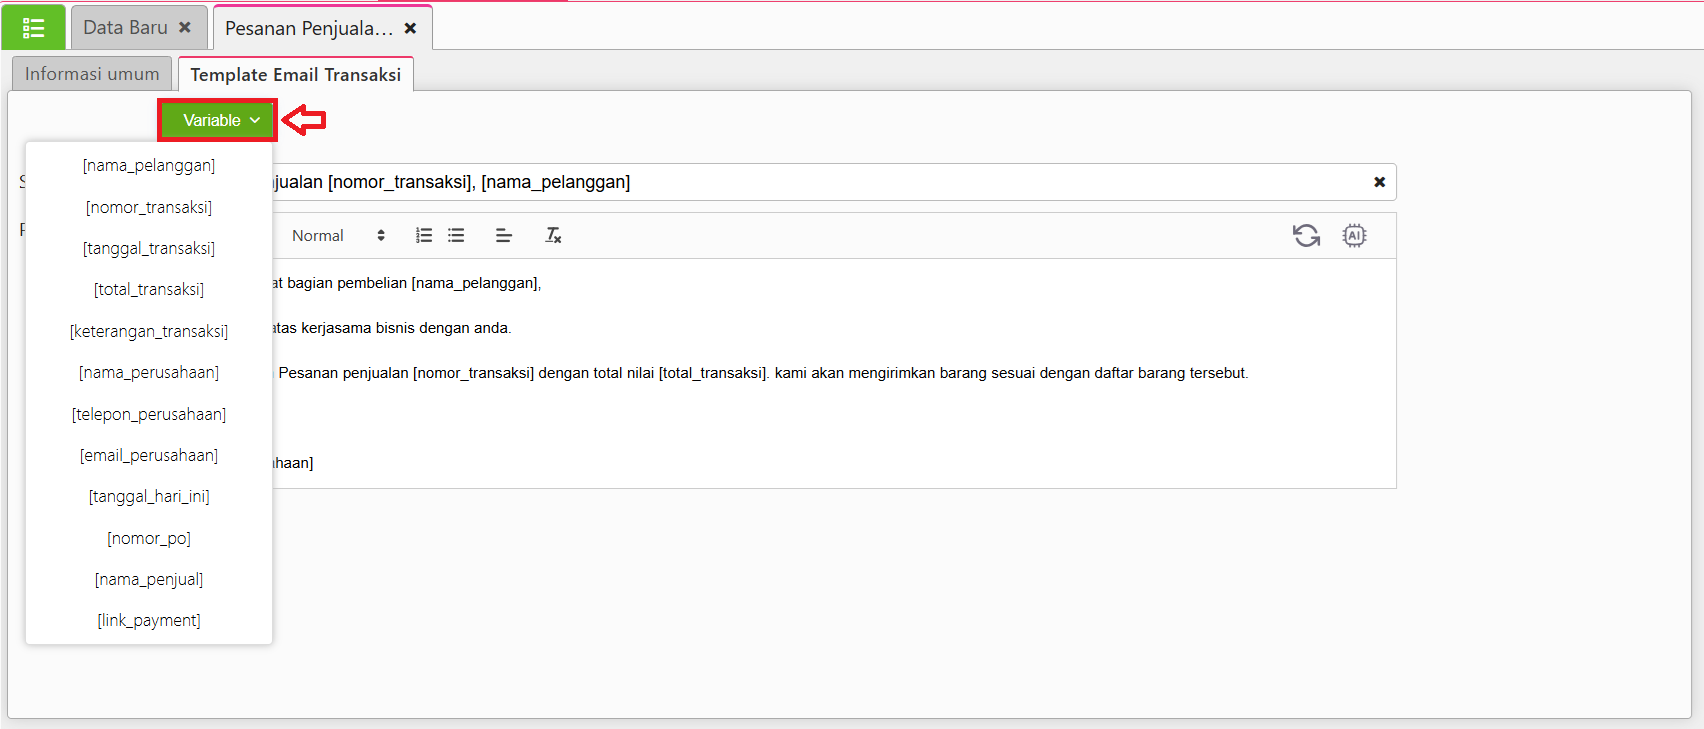Image resolution: width=1704 pixels, height=729 pixels.
Task: Open the Informasi umum tab
Action: [92, 74]
